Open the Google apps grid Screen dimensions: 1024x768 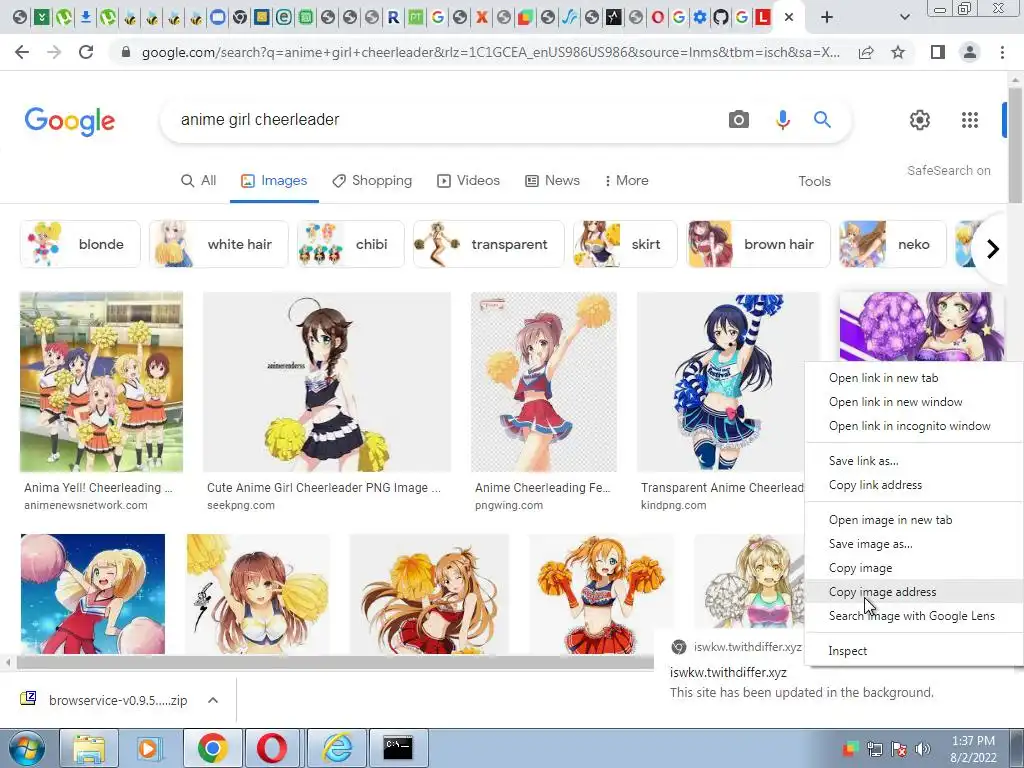(970, 120)
